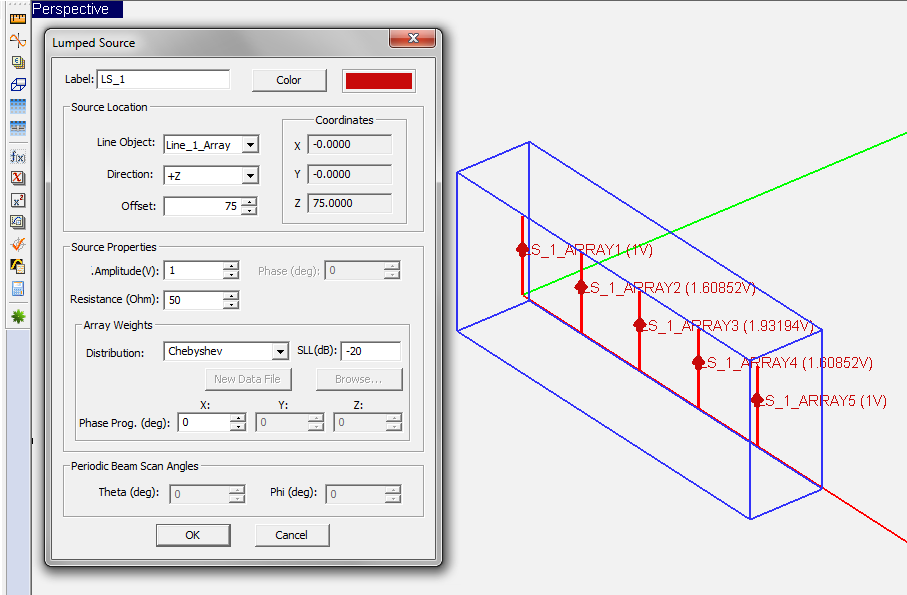The height and width of the screenshot is (595, 907).
Task: Click the calculator icon in toolbar
Action: click(x=17, y=289)
